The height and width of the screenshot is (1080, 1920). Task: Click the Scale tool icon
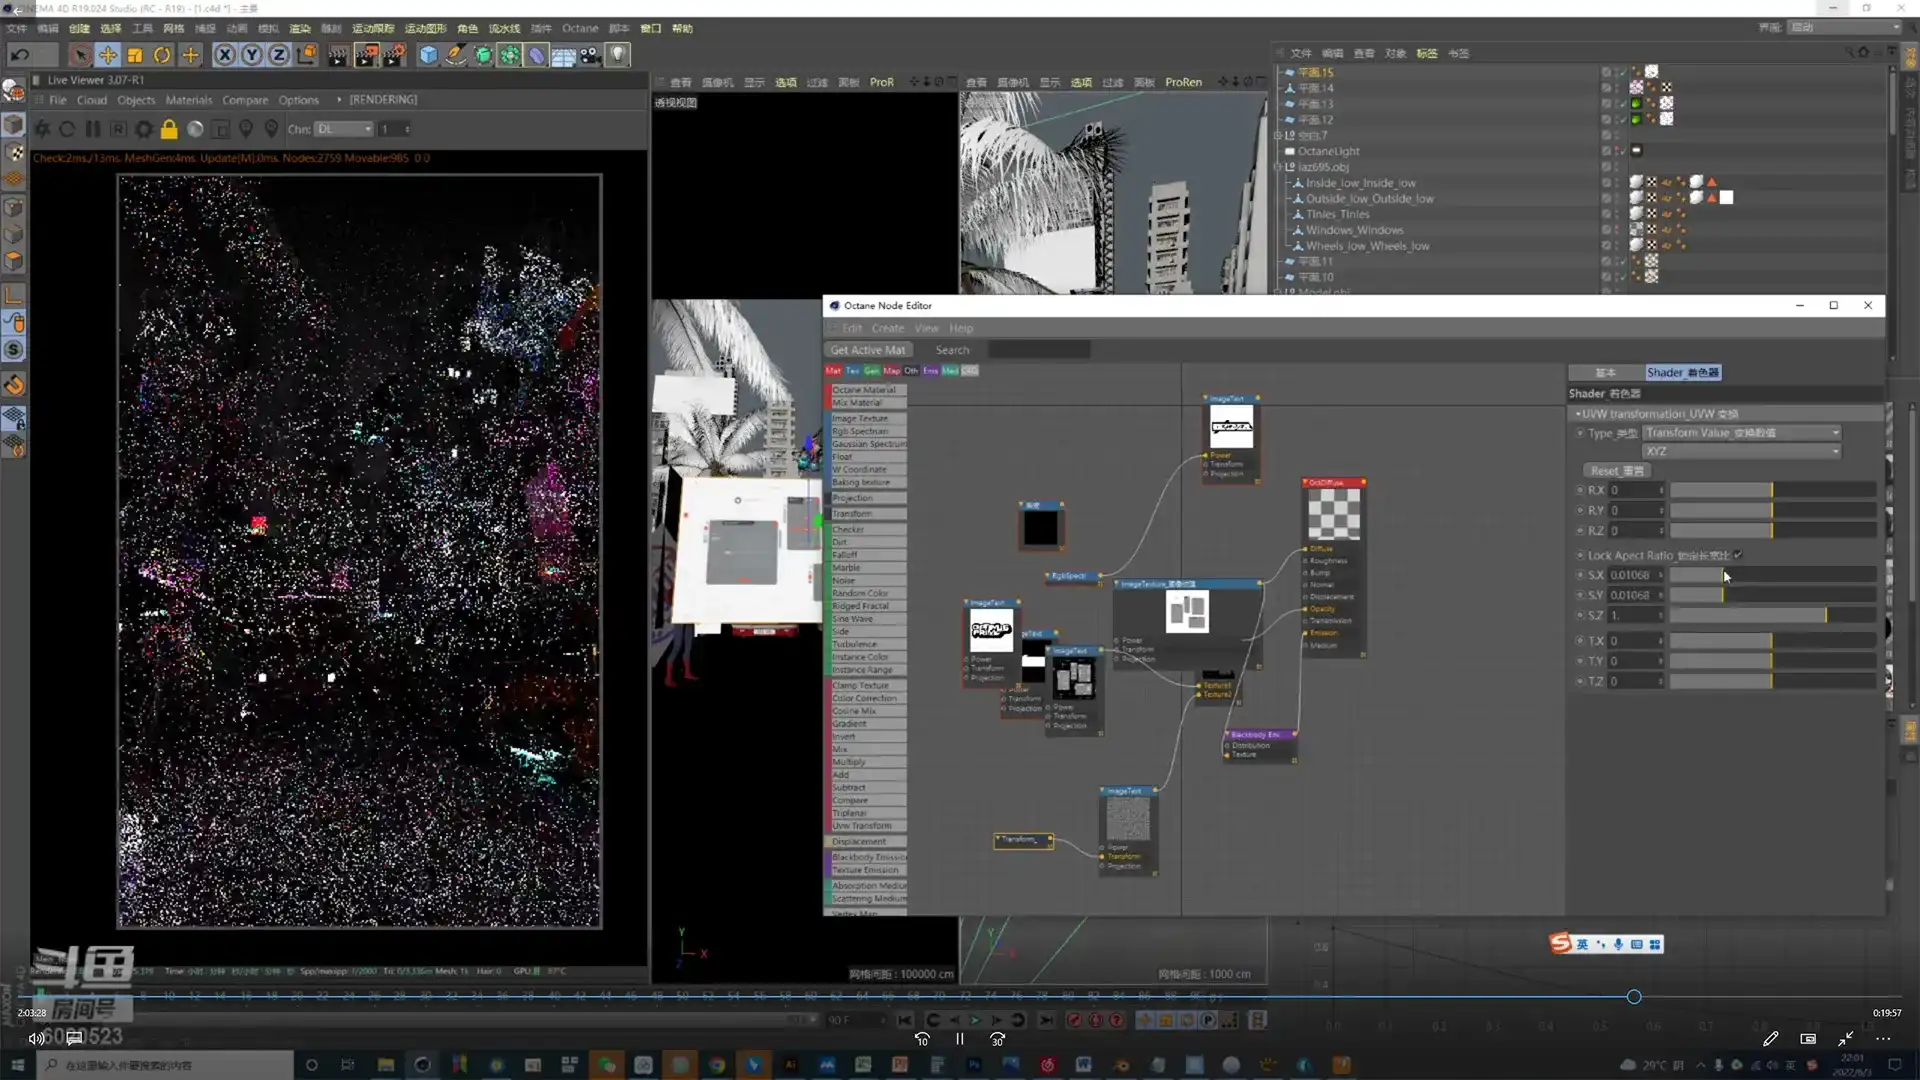pos(135,55)
